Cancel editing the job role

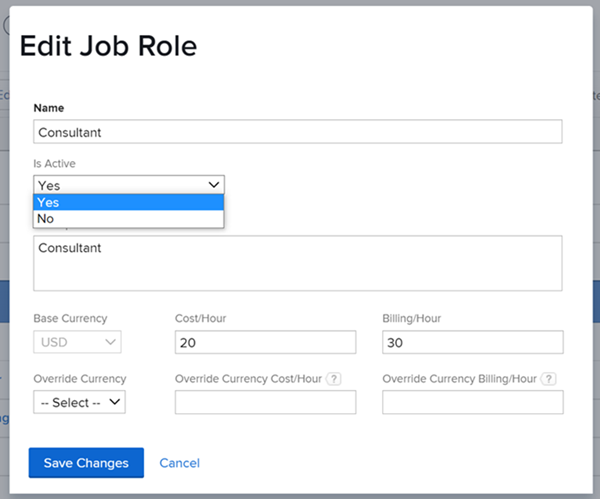[x=179, y=463]
